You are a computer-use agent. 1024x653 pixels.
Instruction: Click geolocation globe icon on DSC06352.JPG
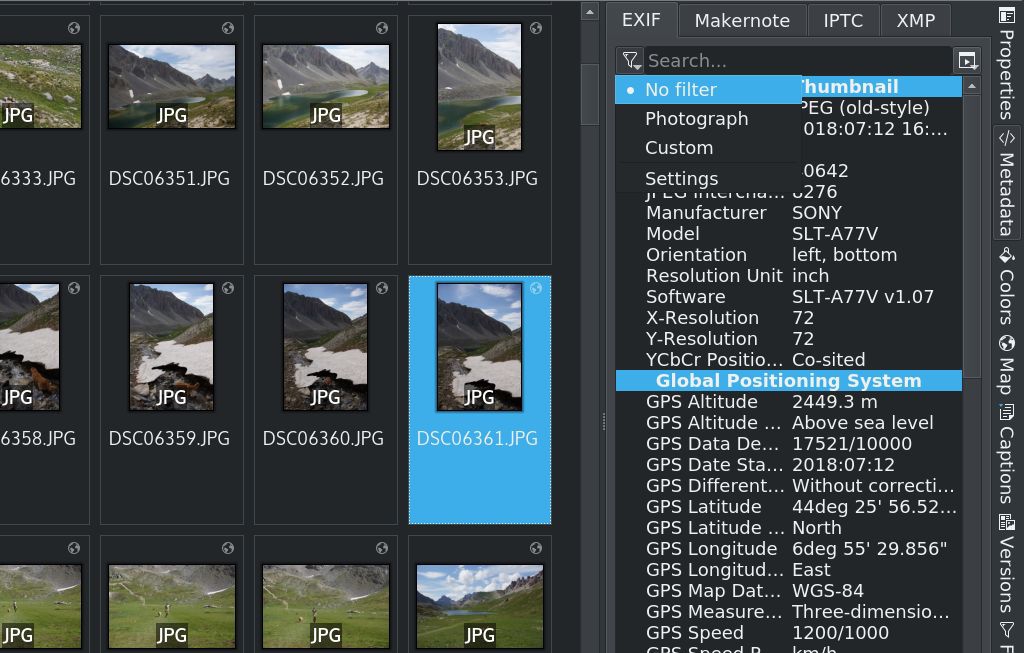[382, 28]
